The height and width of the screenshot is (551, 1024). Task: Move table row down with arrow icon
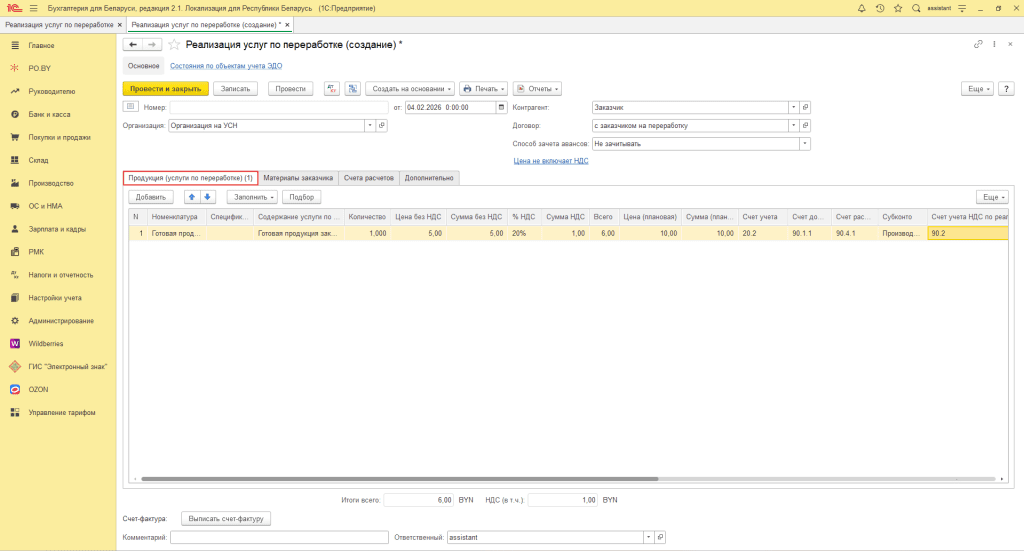[208, 197]
